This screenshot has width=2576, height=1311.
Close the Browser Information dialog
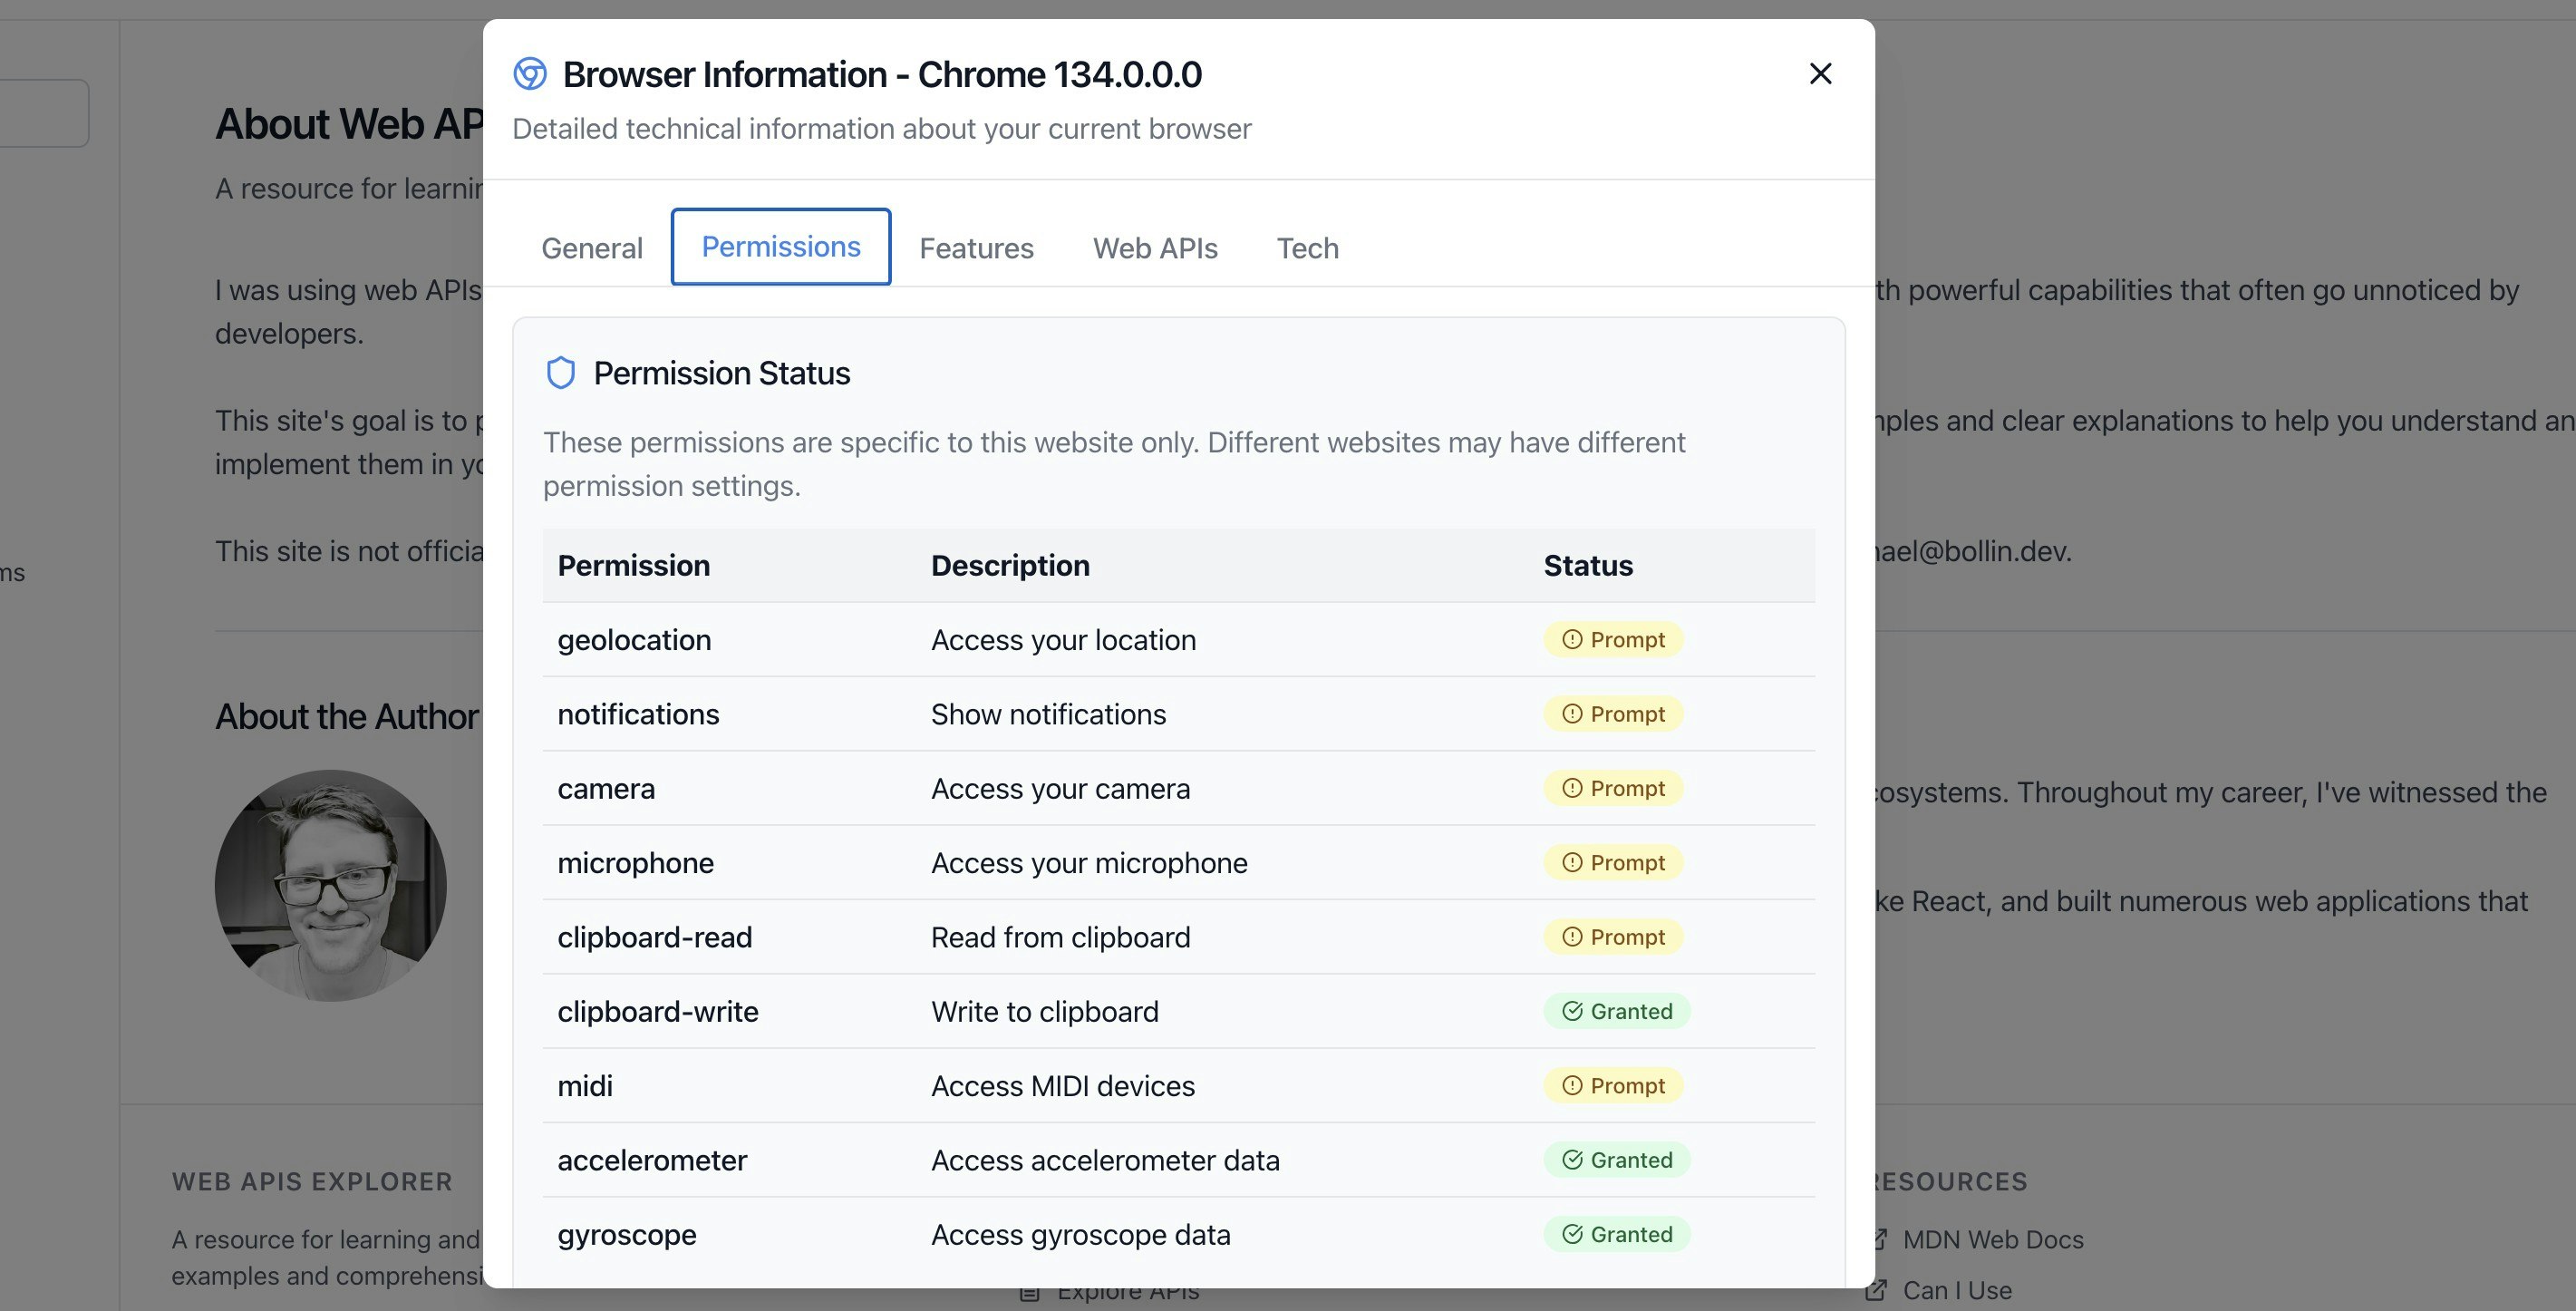tap(1820, 74)
